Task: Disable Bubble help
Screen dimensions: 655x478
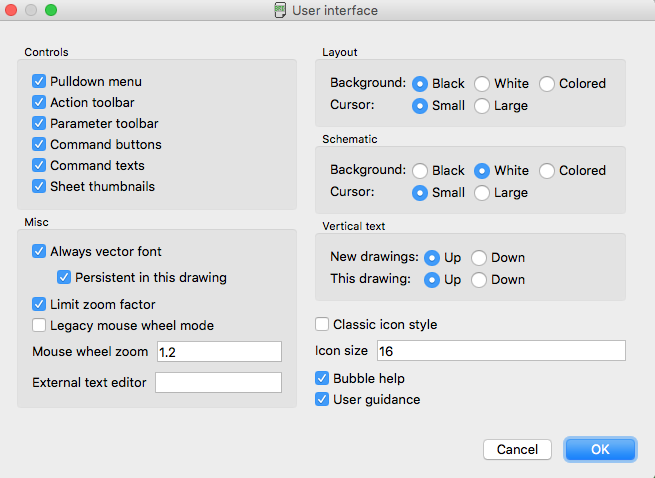Action: coord(322,378)
